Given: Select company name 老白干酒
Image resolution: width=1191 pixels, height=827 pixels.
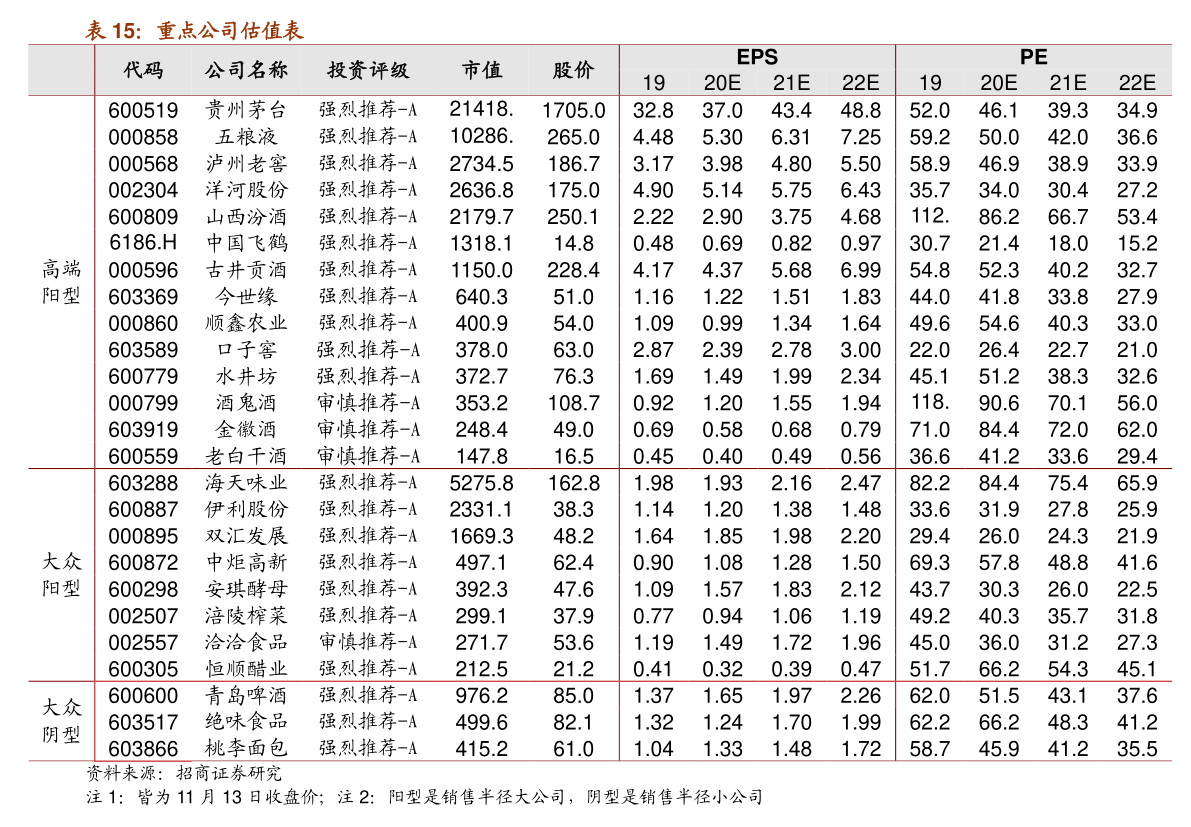Looking at the screenshot, I should pos(246,456).
